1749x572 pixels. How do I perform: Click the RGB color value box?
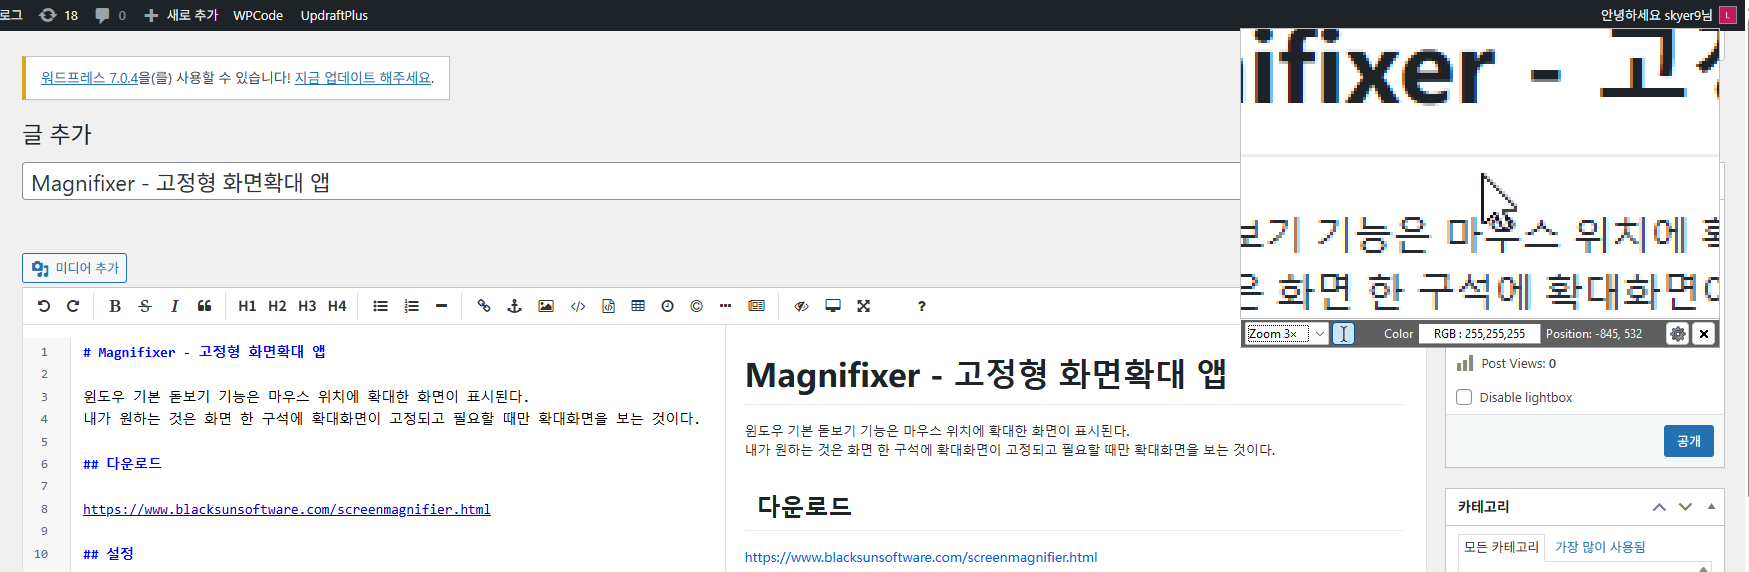click(x=1479, y=334)
